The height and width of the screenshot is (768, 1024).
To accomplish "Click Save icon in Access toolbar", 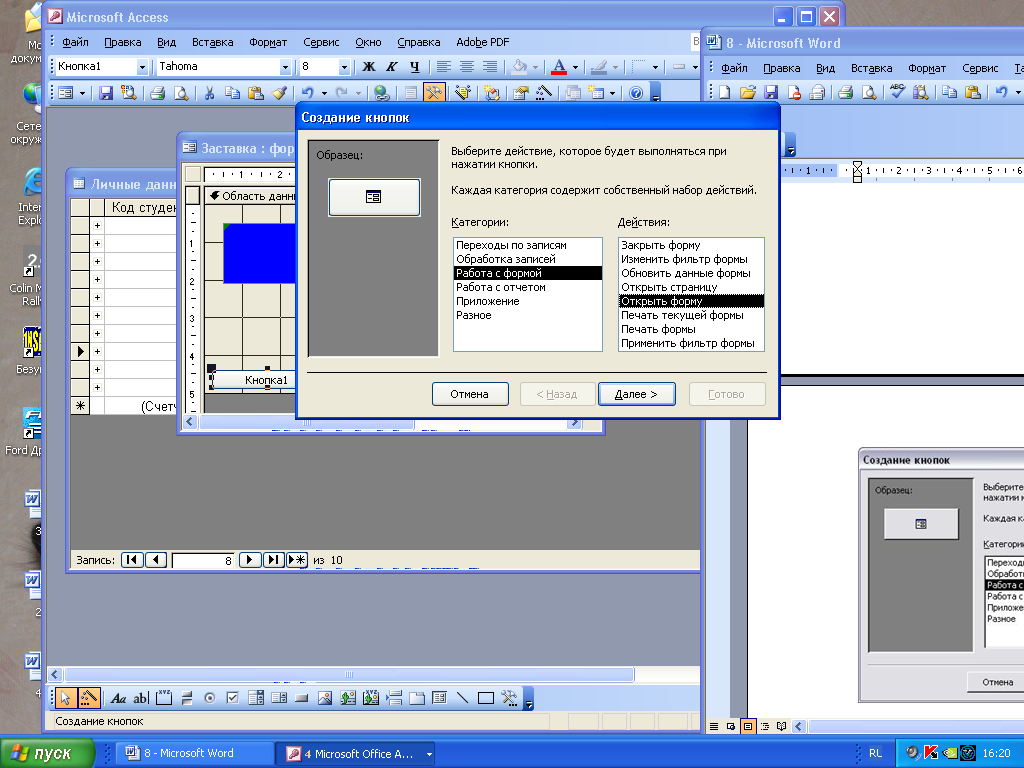I will [x=106, y=93].
